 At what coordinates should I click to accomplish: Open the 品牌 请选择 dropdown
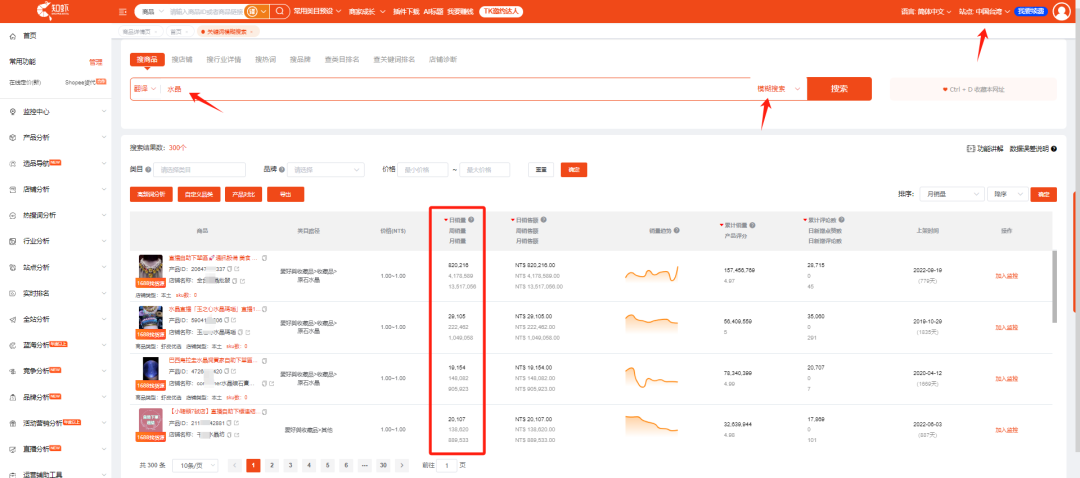(x=326, y=169)
